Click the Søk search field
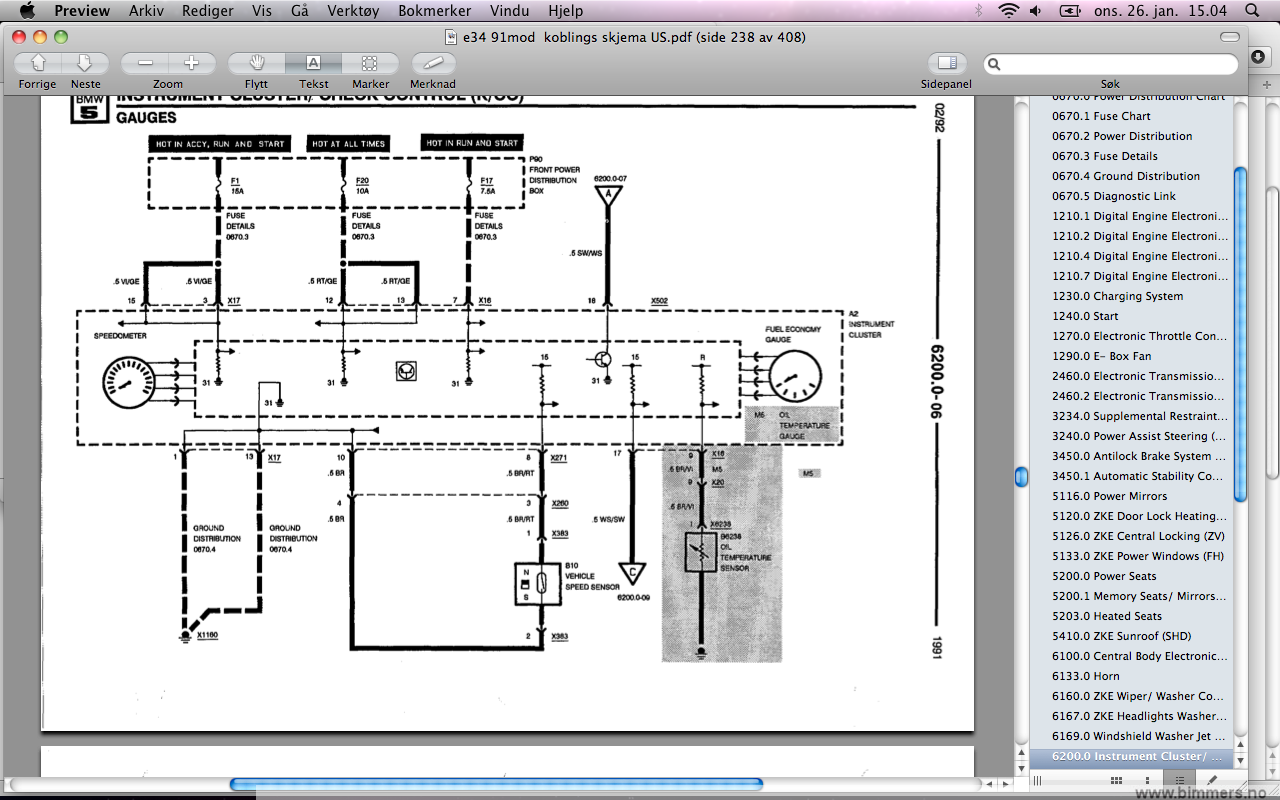 tap(1110, 64)
